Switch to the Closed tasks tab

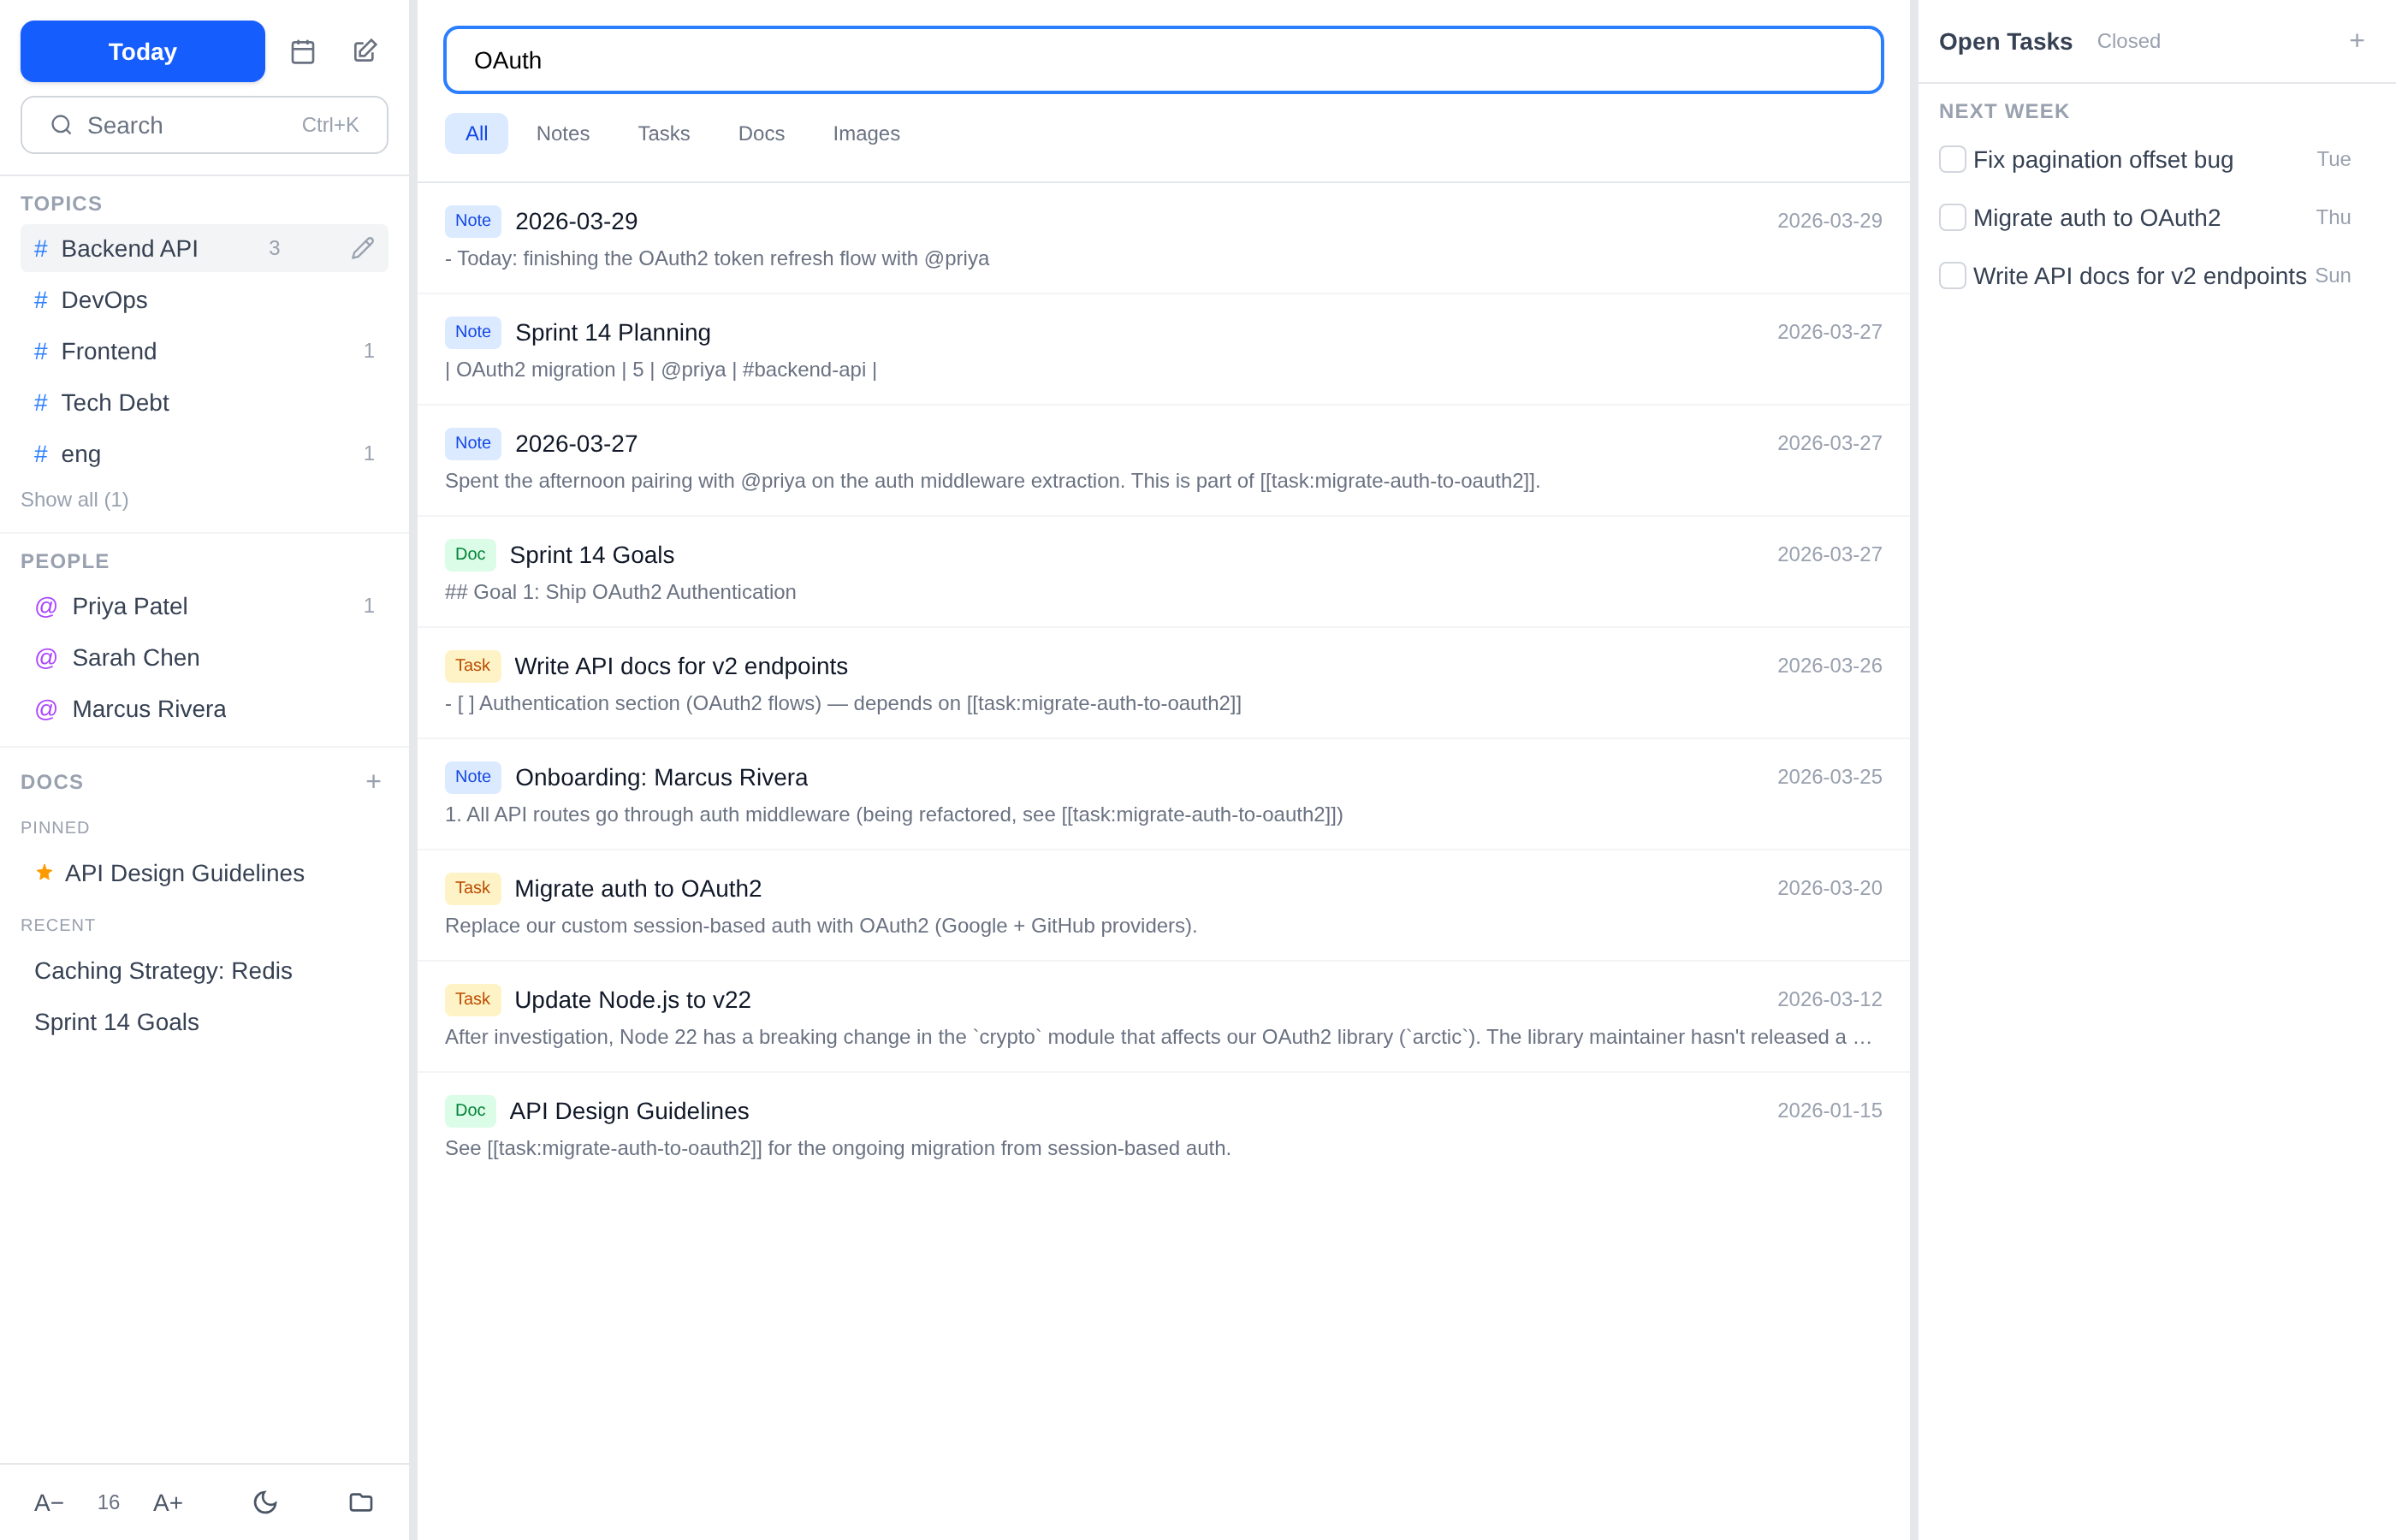coord(2128,41)
